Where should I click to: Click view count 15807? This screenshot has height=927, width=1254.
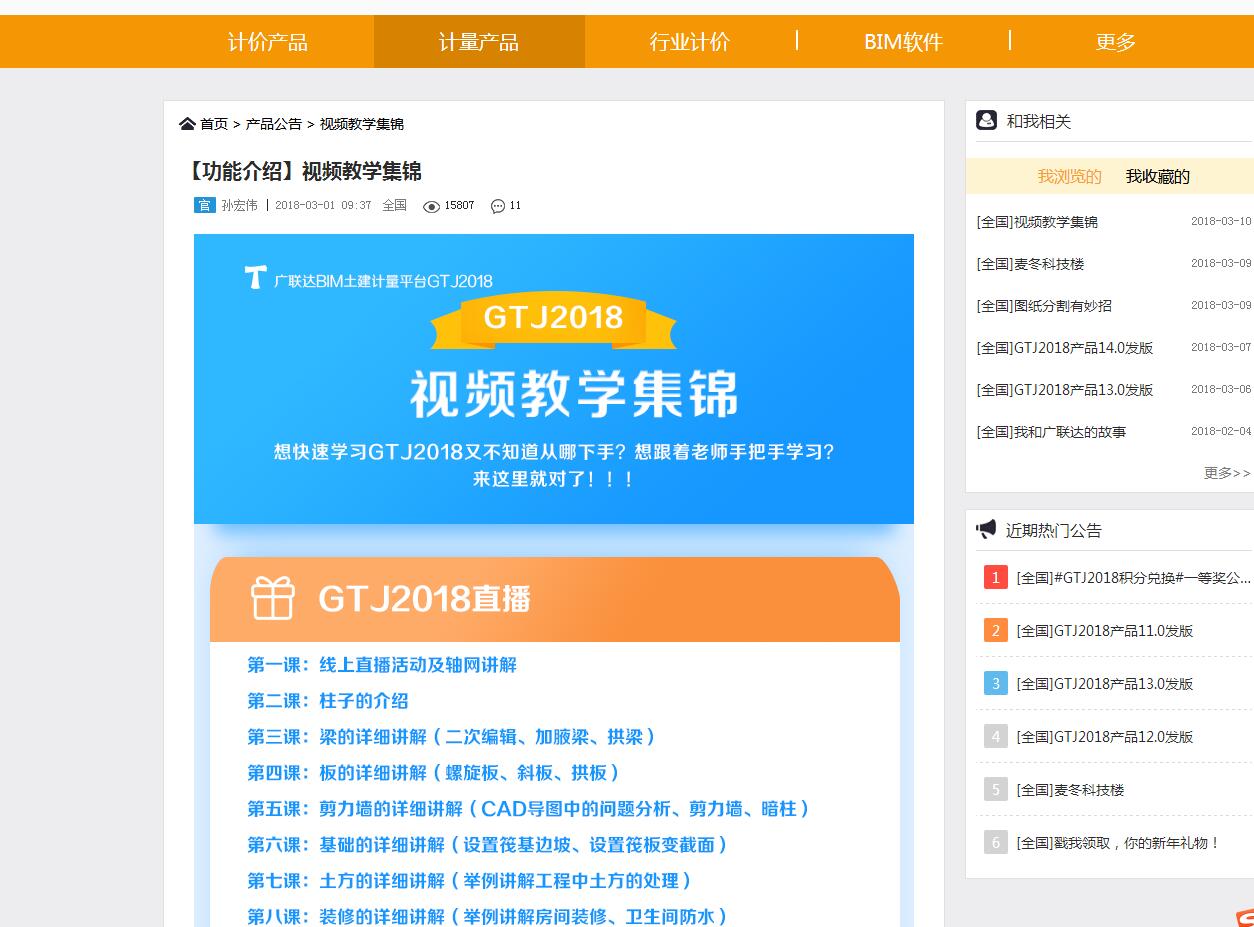point(459,205)
